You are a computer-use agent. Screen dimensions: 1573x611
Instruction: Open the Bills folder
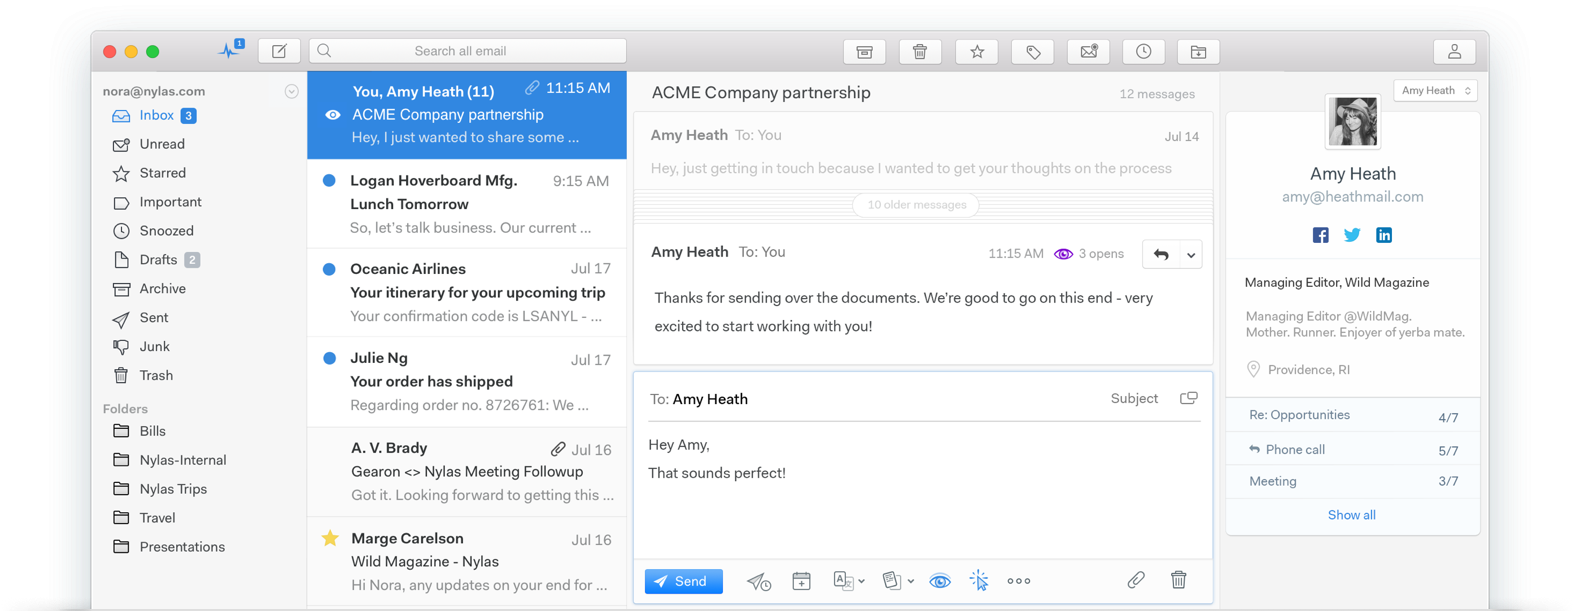(140, 431)
